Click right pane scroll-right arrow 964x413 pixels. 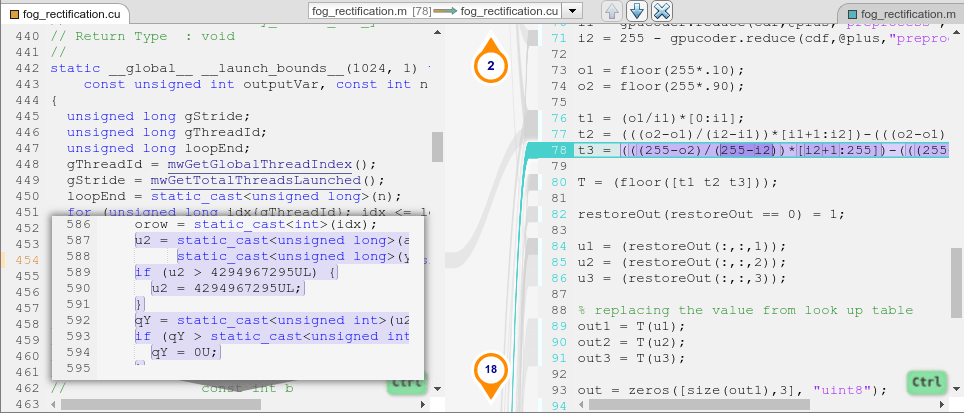[x=941, y=404]
